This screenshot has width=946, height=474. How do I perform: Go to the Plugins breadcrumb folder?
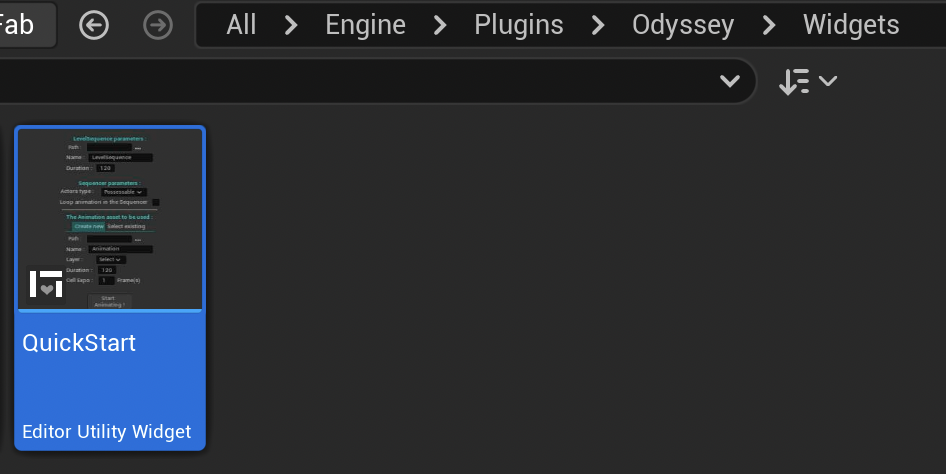click(519, 25)
